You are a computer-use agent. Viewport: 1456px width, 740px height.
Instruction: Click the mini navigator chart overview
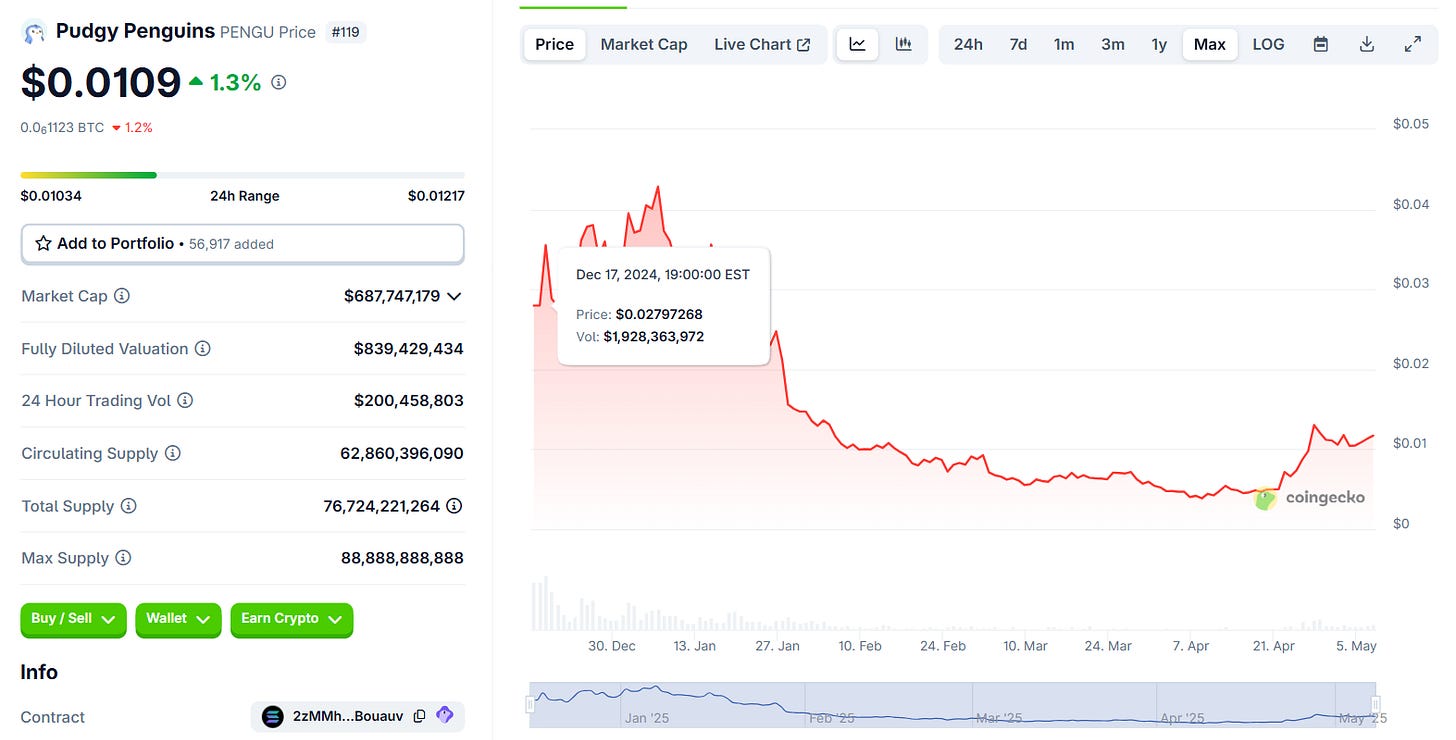point(953,703)
